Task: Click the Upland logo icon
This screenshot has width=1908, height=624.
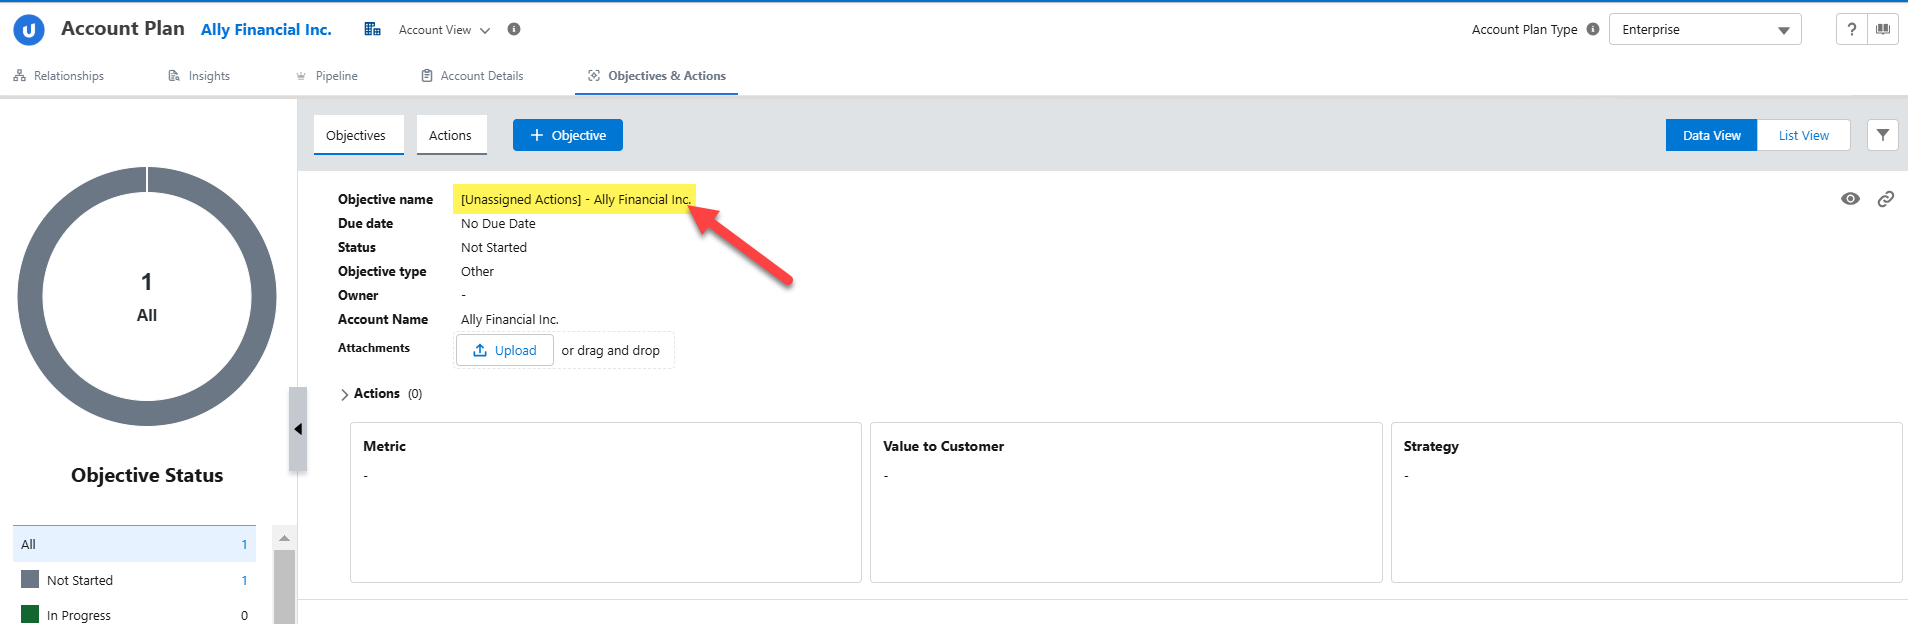Action: [29, 30]
